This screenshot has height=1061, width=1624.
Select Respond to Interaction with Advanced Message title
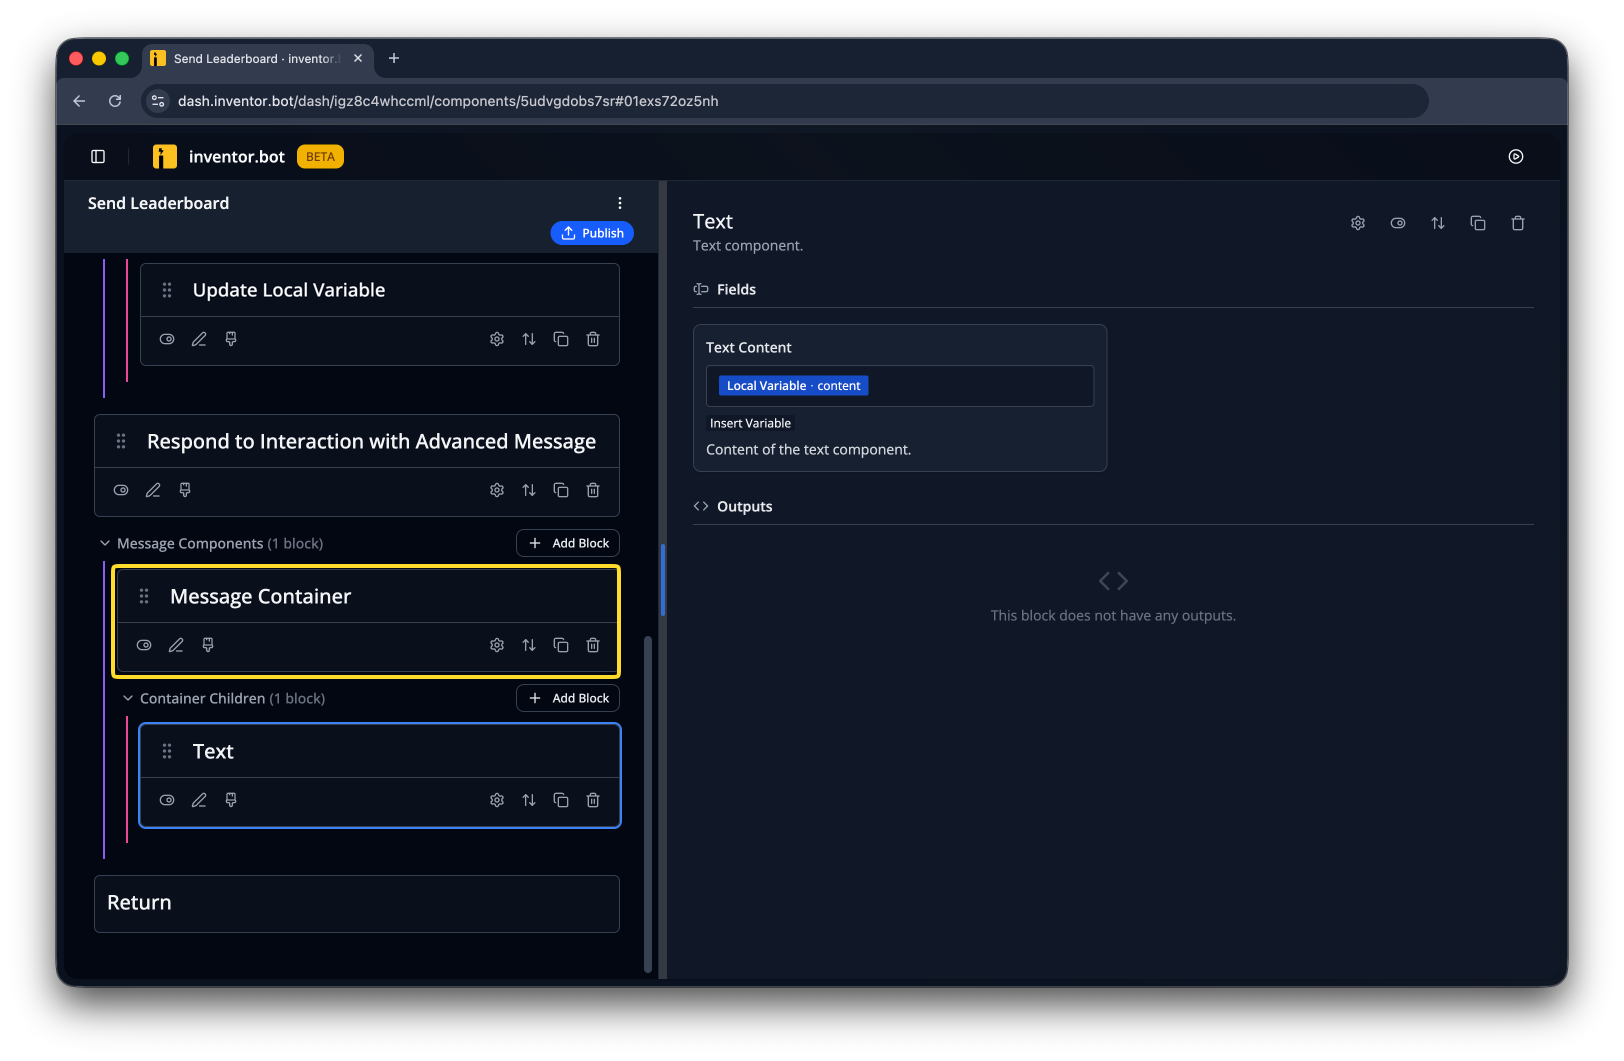[x=371, y=441]
